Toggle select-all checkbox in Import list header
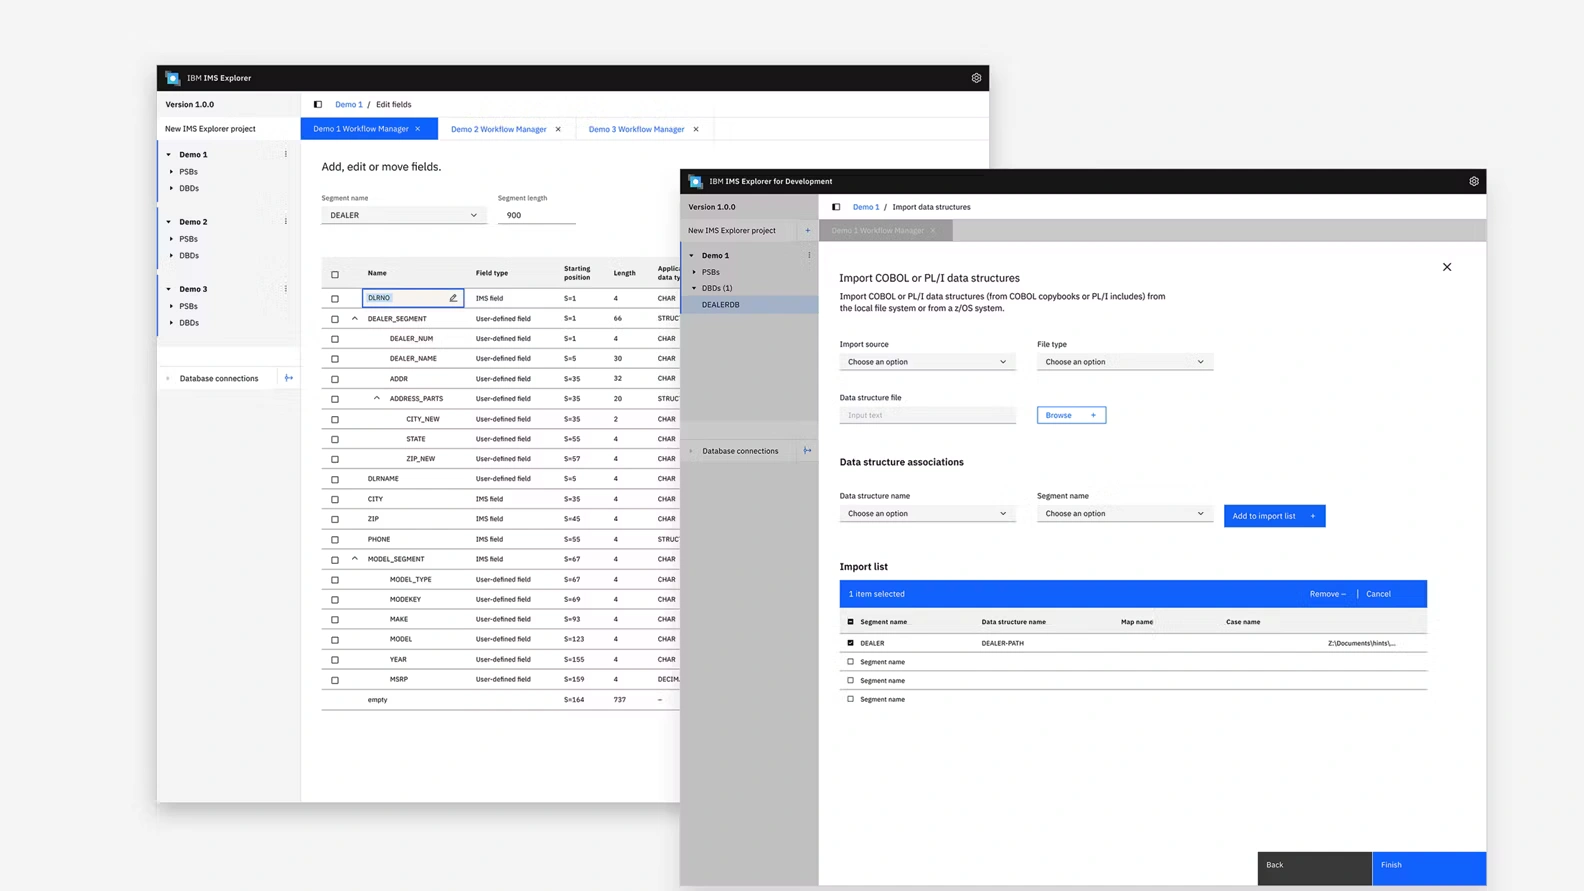 (x=851, y=622)
